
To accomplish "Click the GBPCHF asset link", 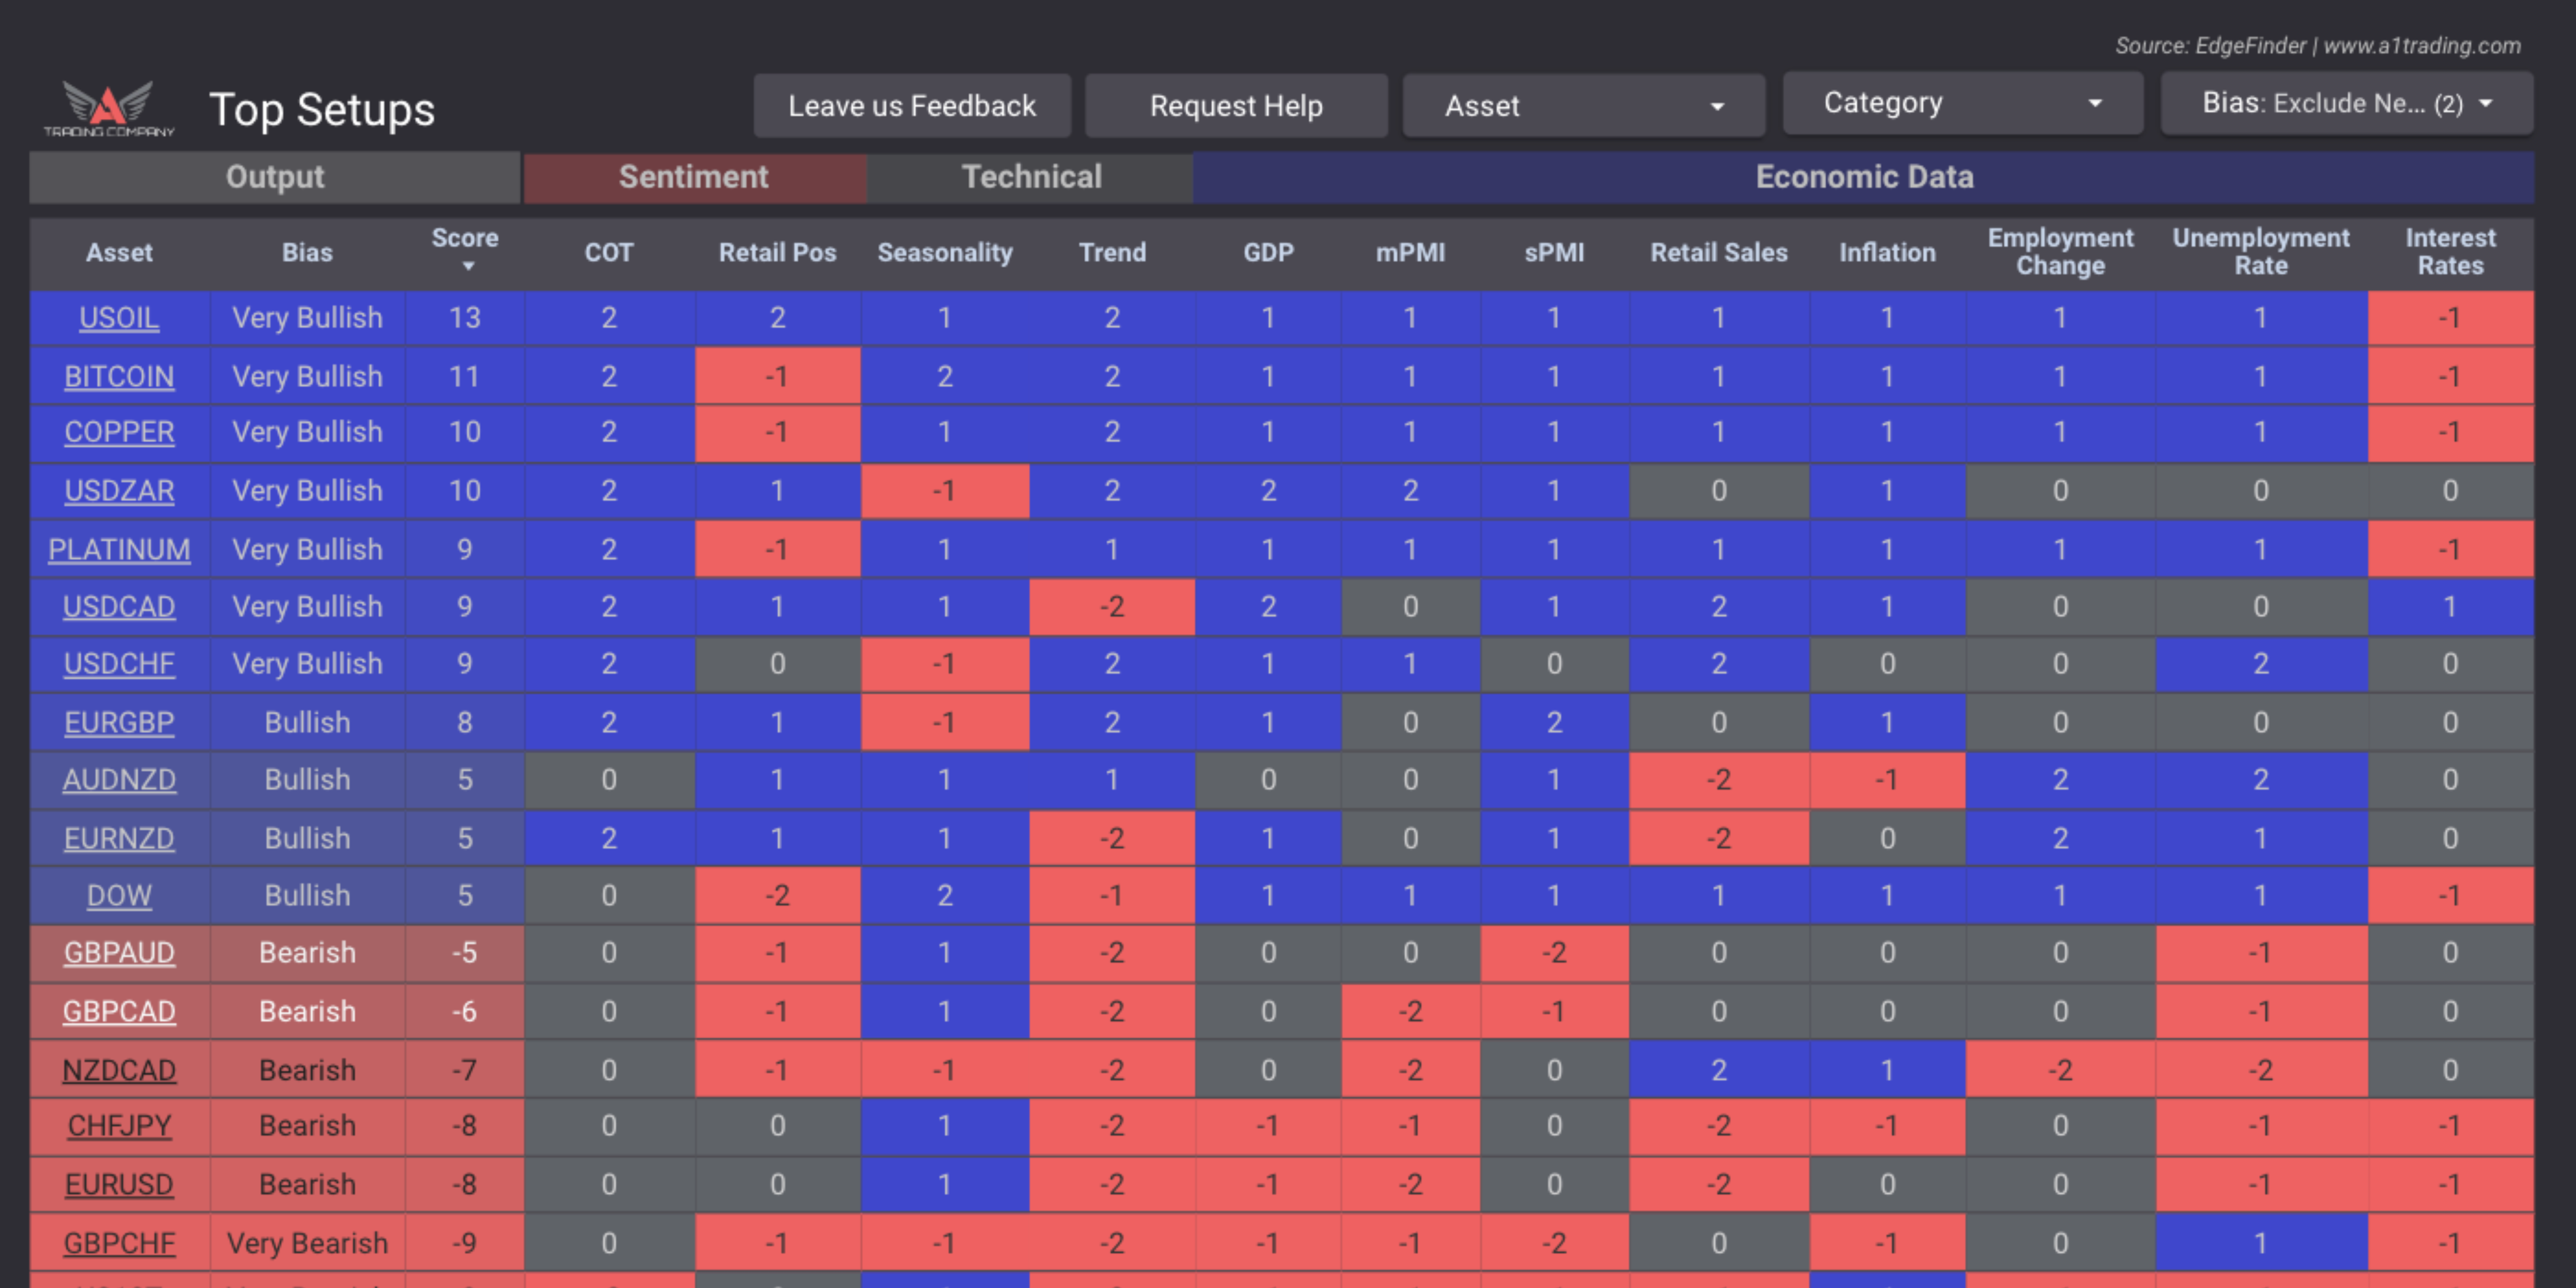I will point(118,1242).
